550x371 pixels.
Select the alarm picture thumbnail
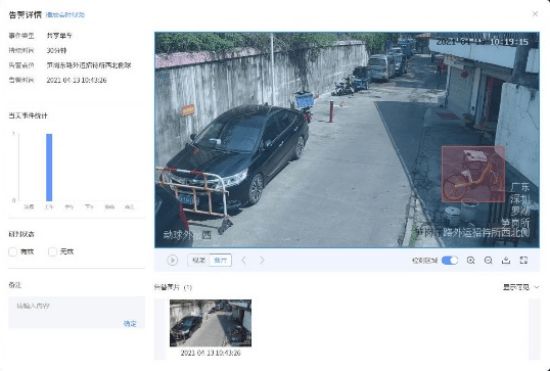(210, 323)
